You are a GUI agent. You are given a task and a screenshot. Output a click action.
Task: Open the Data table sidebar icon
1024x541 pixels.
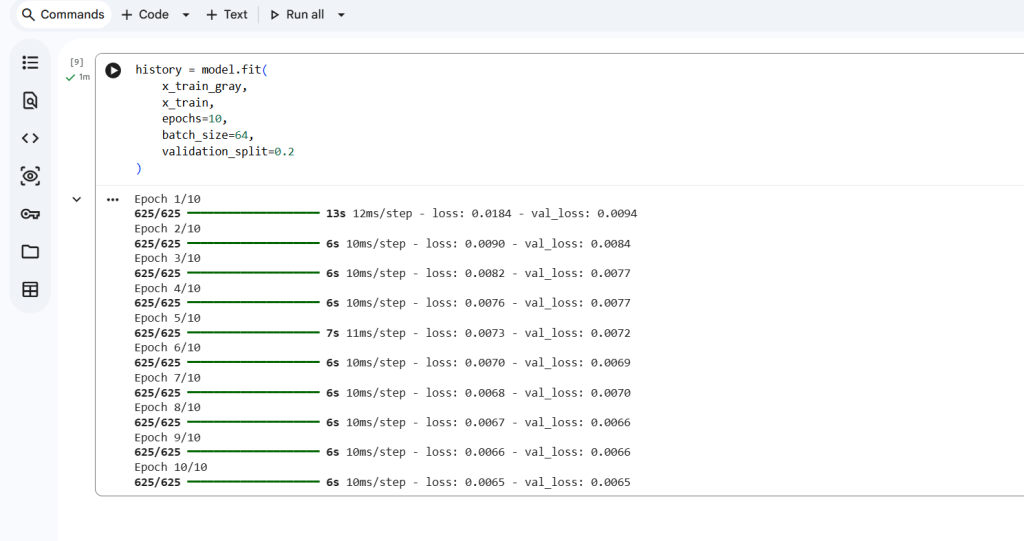30,289
